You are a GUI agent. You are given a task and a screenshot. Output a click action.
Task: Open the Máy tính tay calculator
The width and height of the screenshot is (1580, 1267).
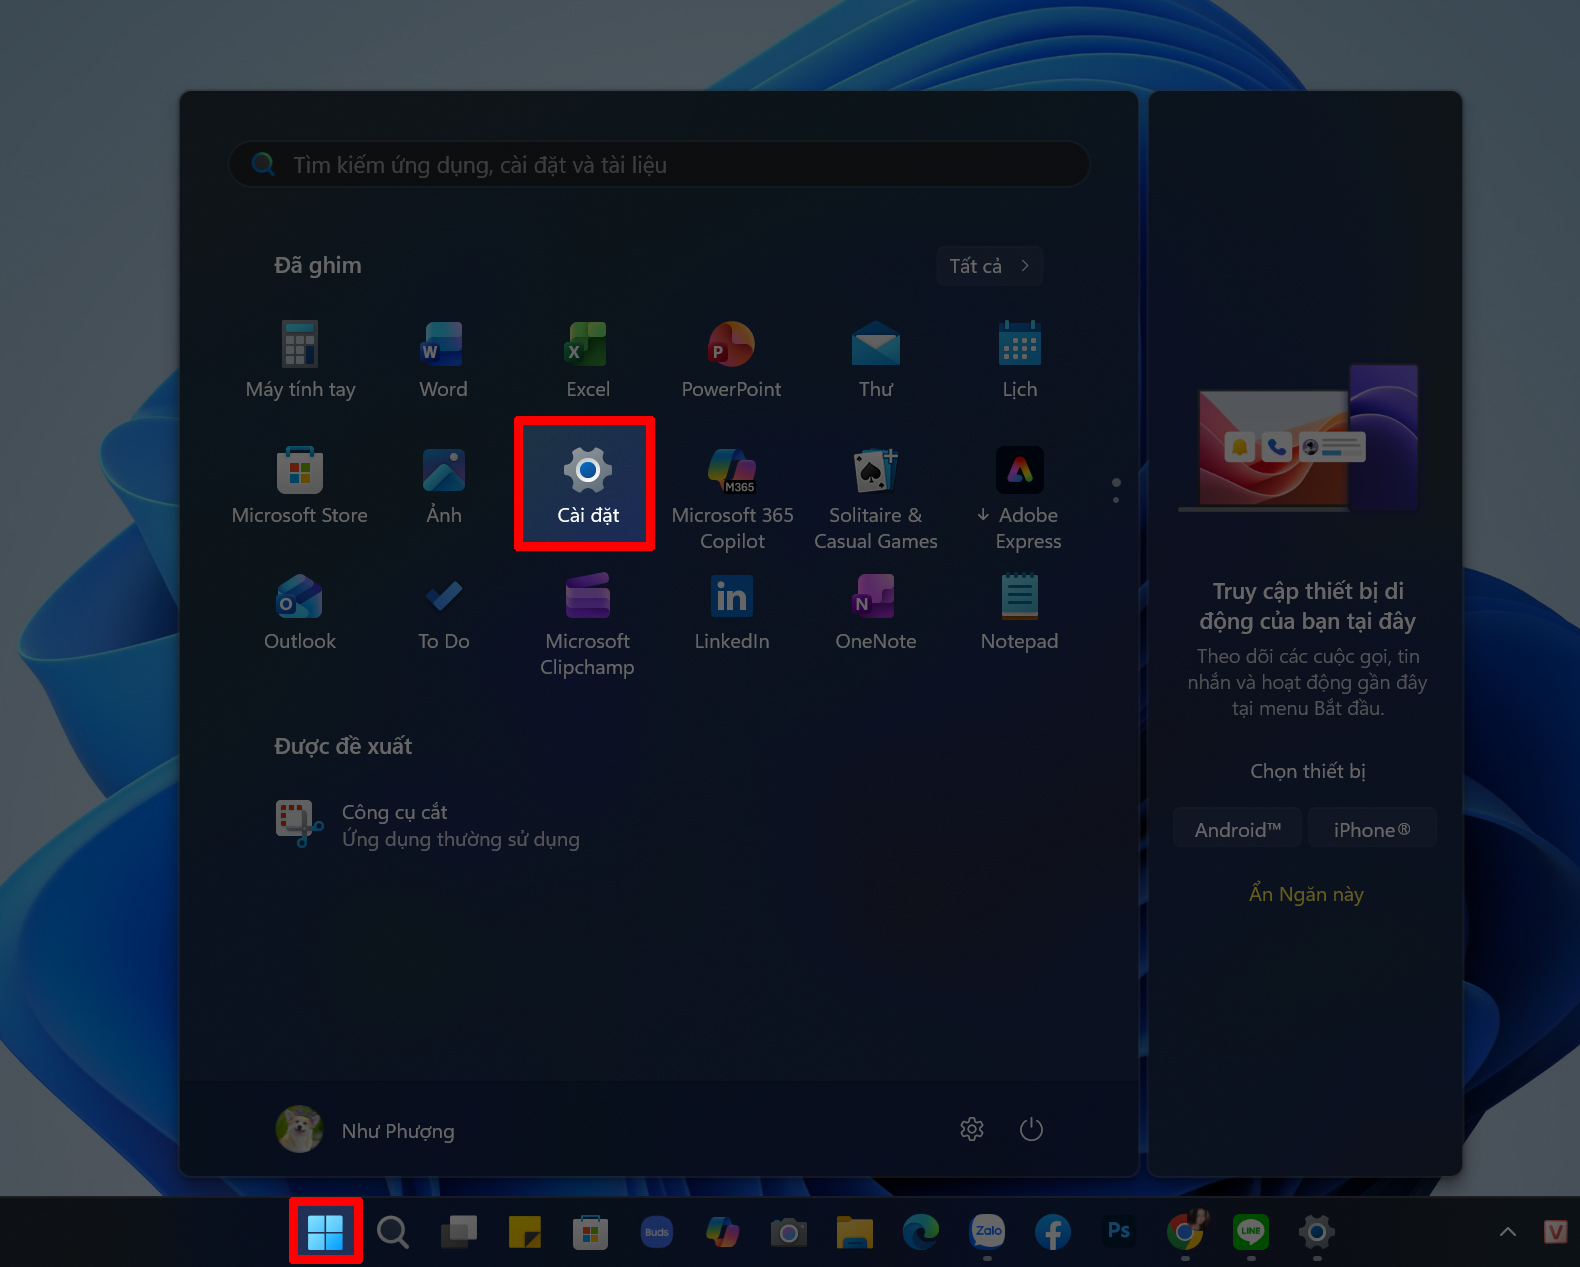(x=300, y=359)
